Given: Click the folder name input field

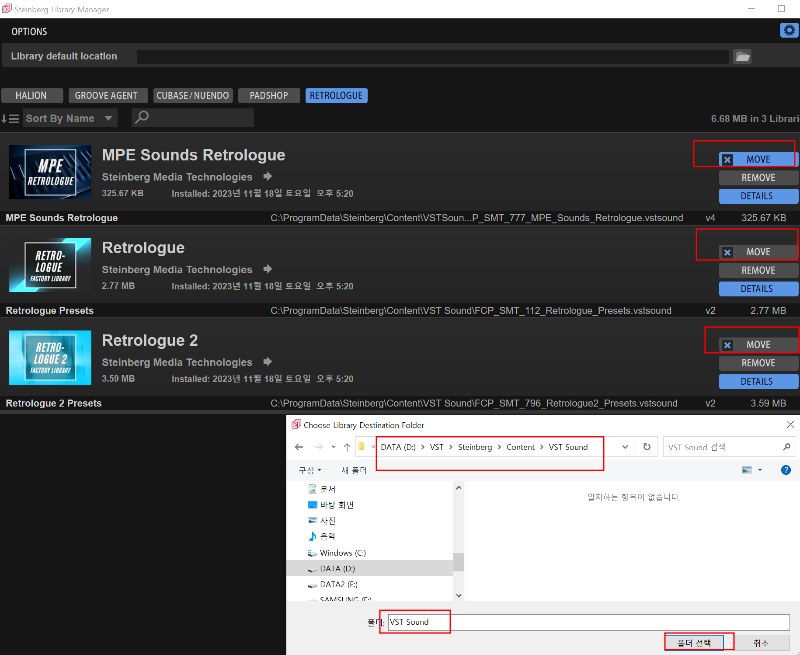Looking at the screenshot, I should (x=589, y=622).
